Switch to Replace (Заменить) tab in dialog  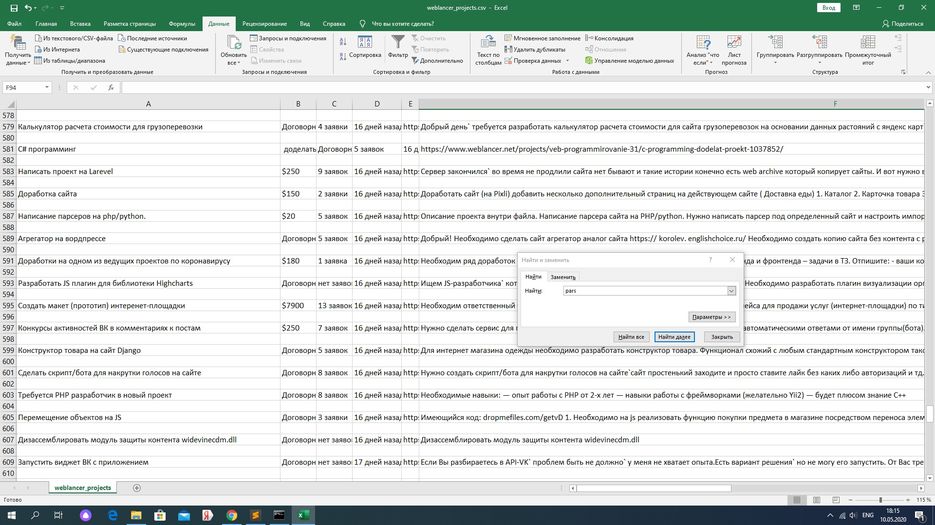563,277
